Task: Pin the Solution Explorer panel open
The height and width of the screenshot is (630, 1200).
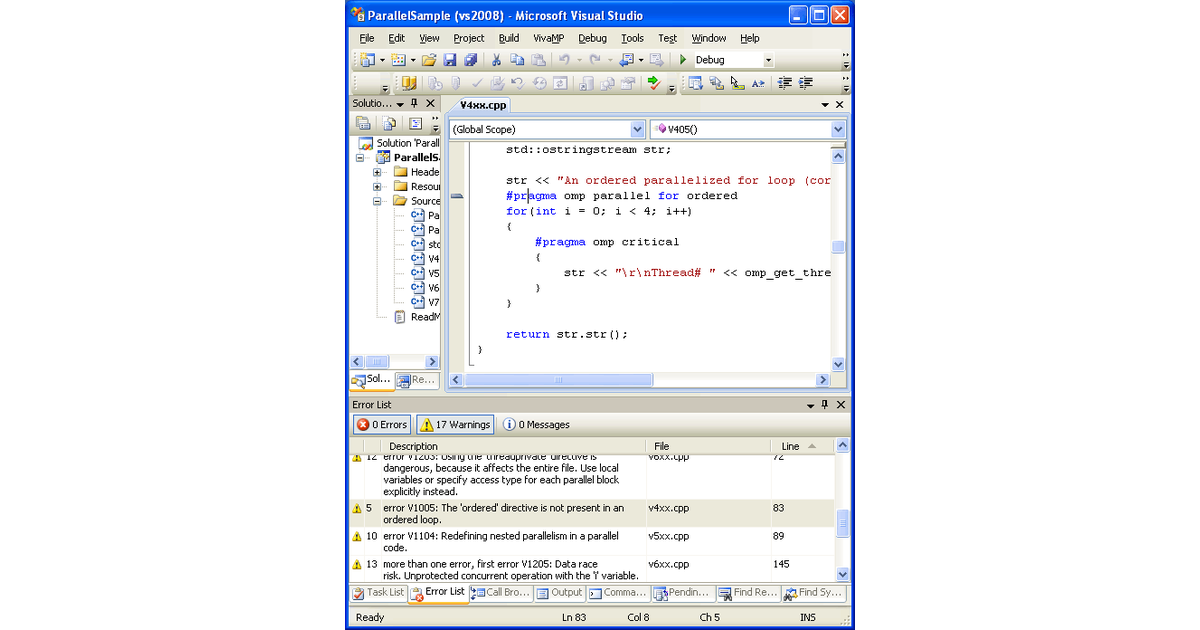Action: [413, 103]
